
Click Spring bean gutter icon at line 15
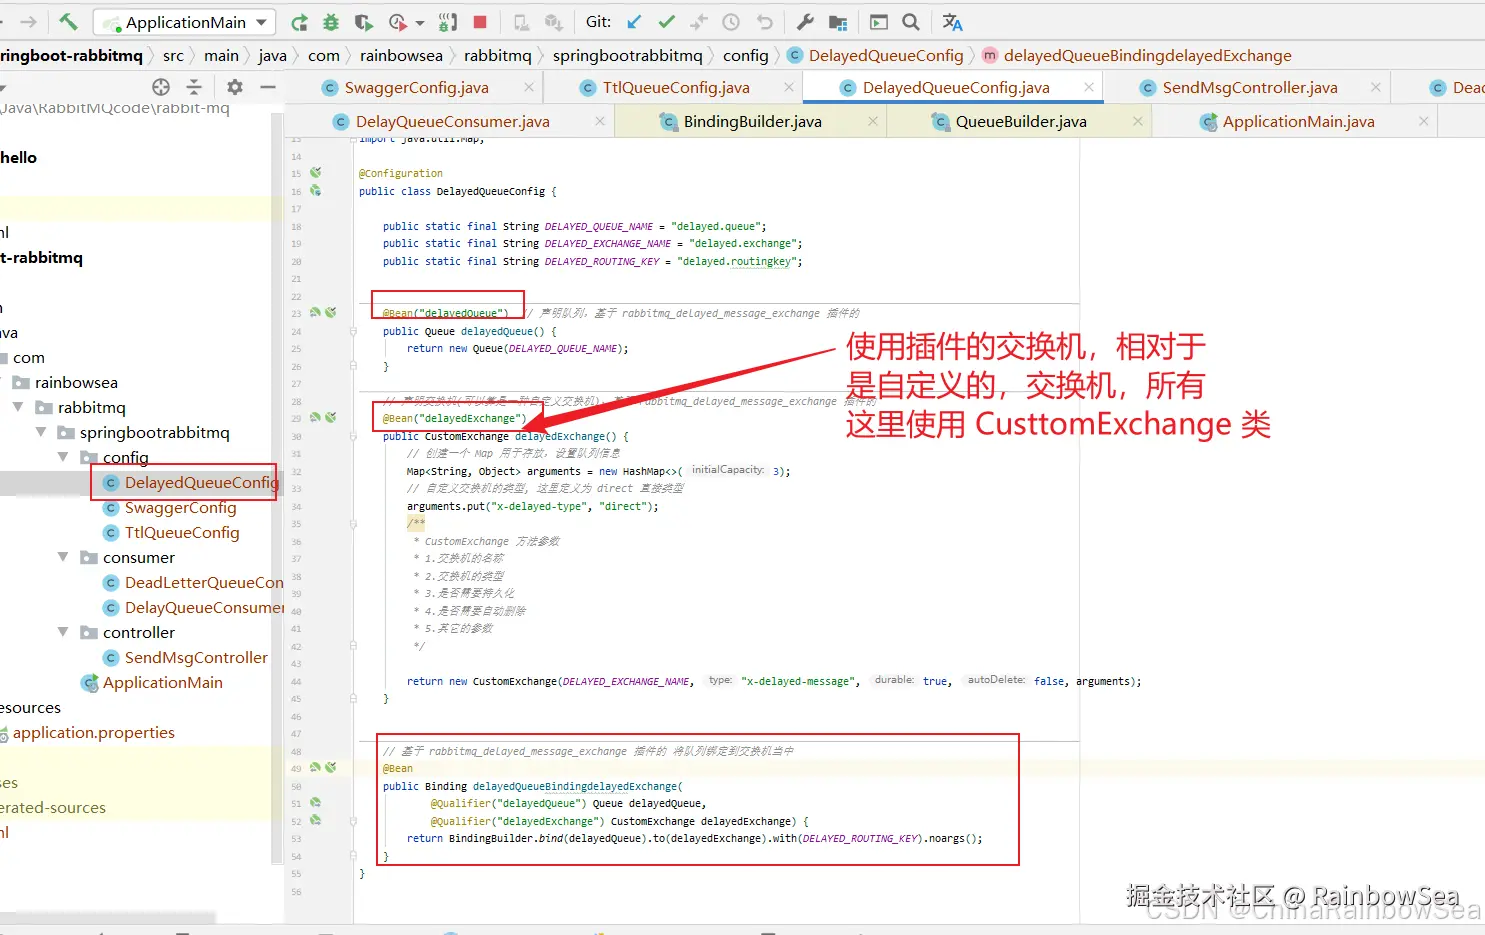tap(315, 173)
